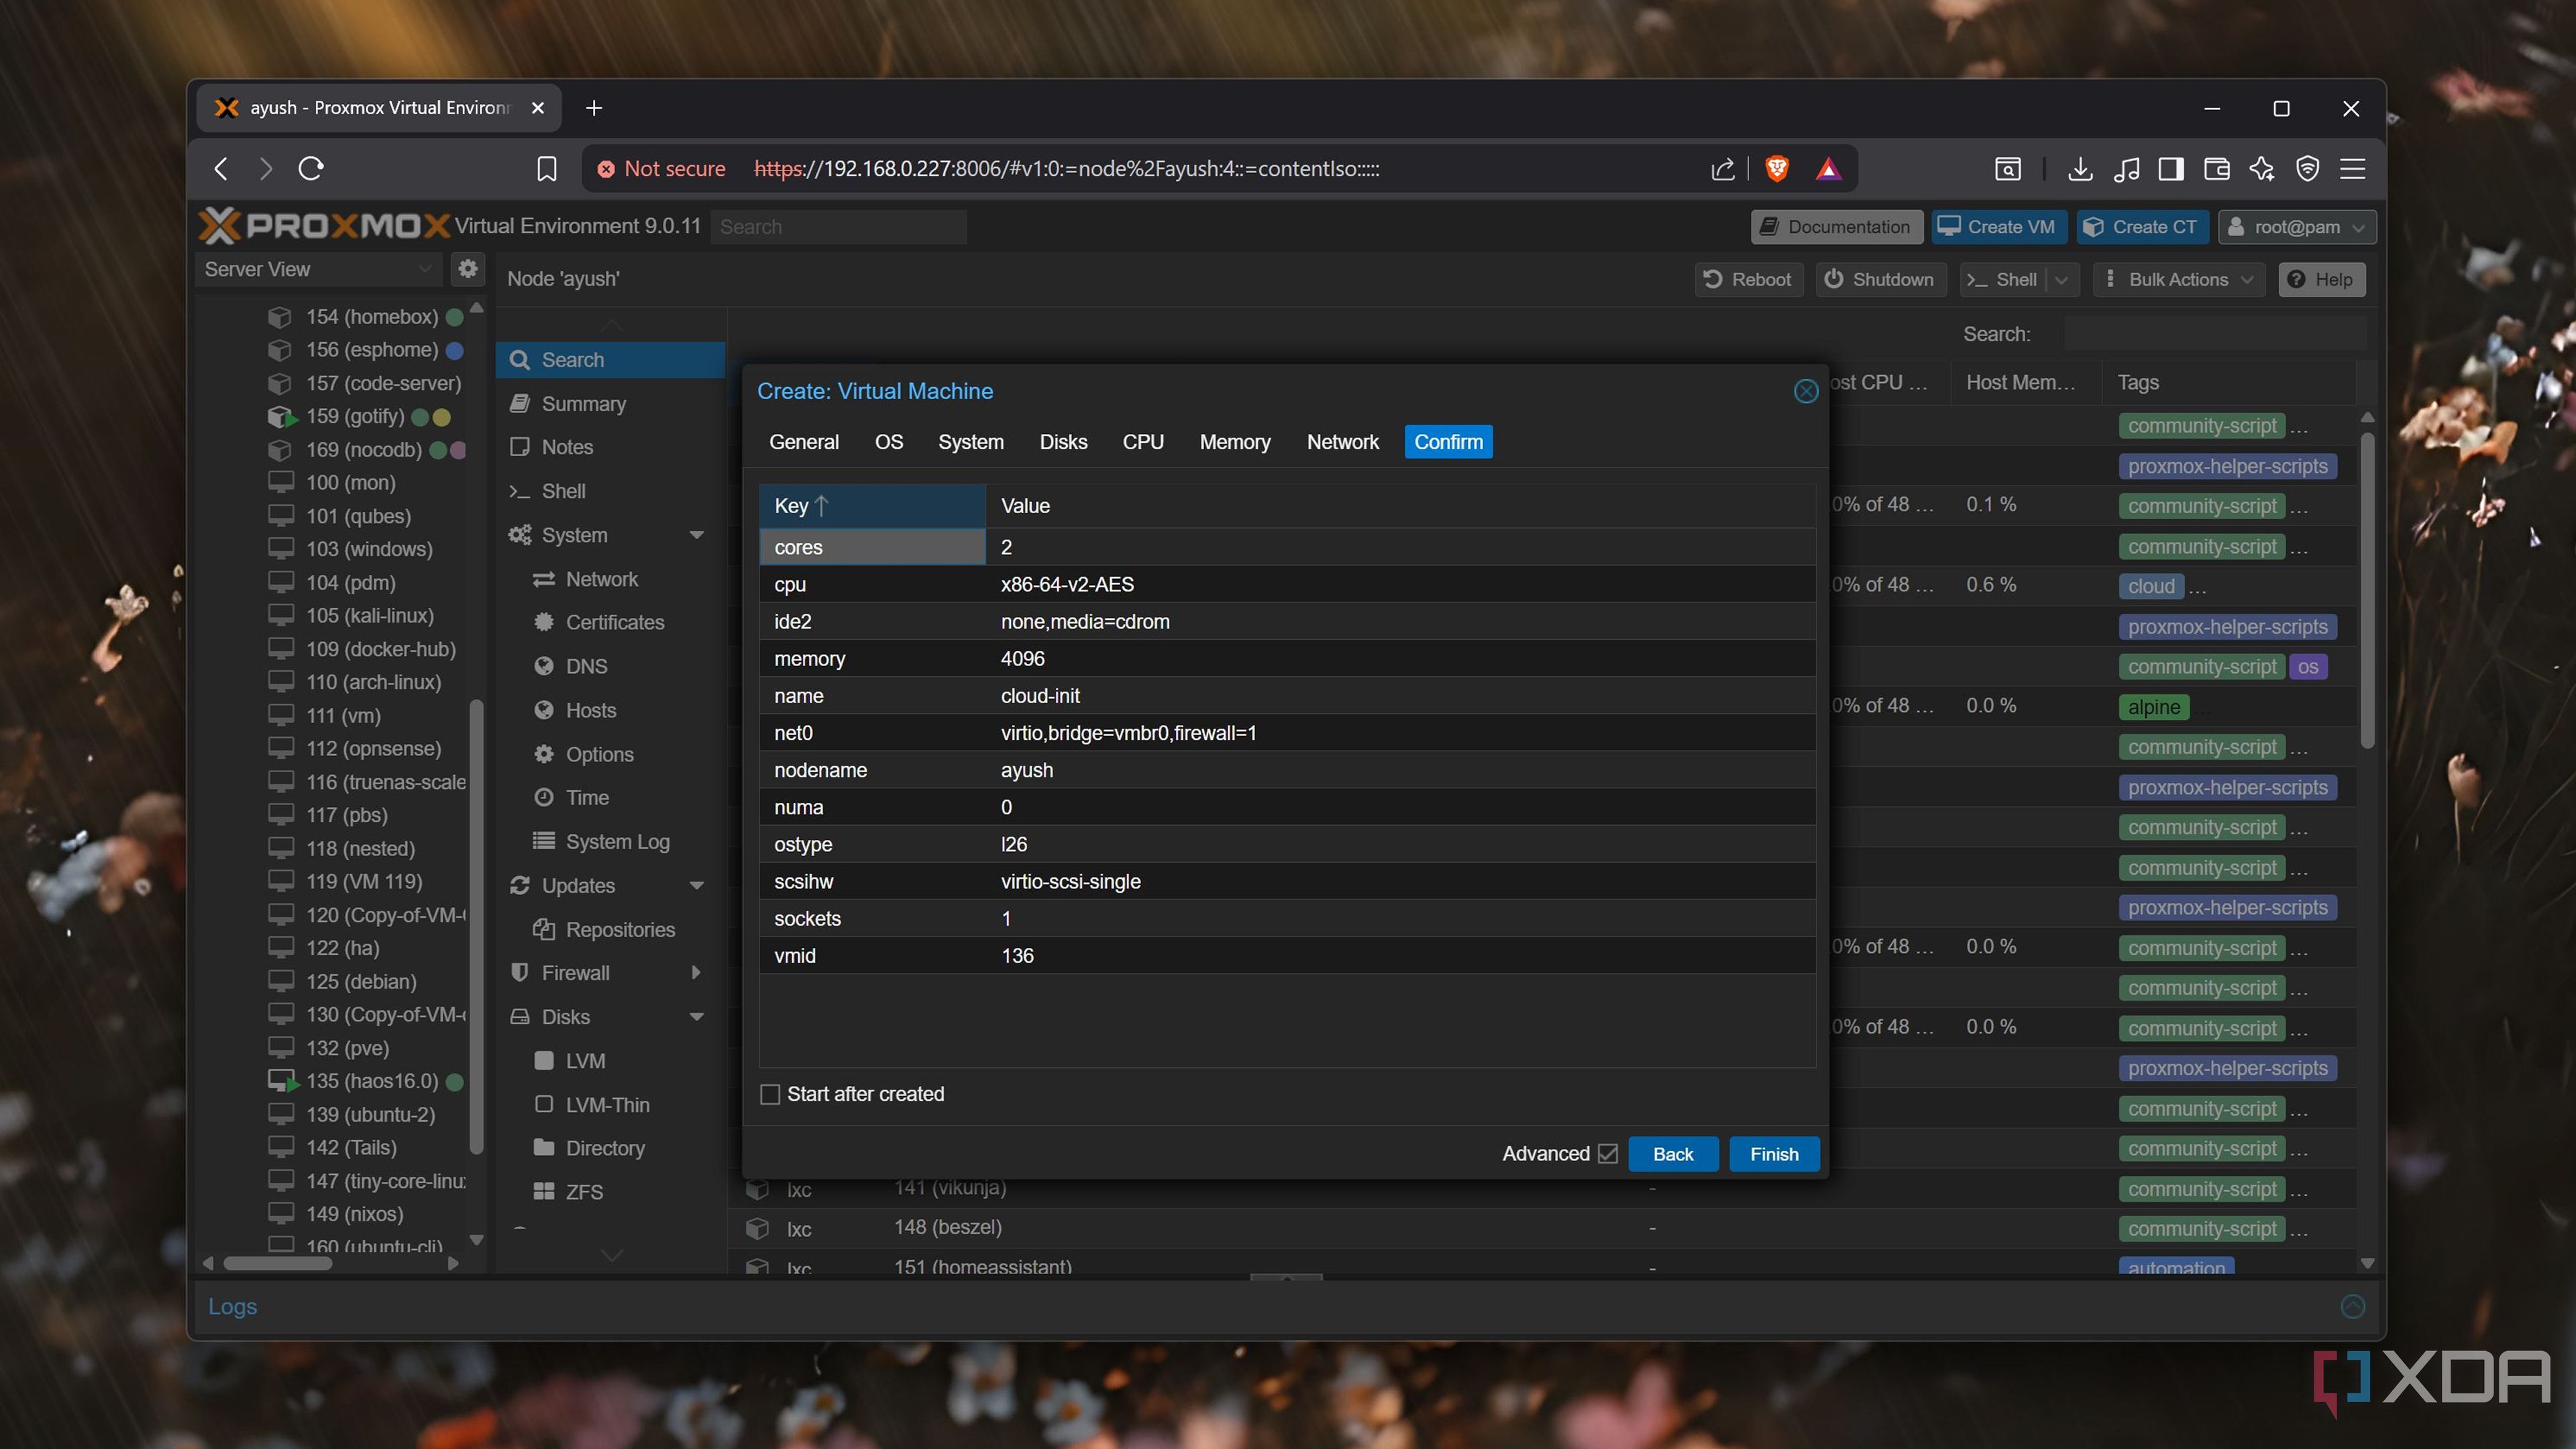Click the Brave Rewards triangle icon

(1828, 168)
